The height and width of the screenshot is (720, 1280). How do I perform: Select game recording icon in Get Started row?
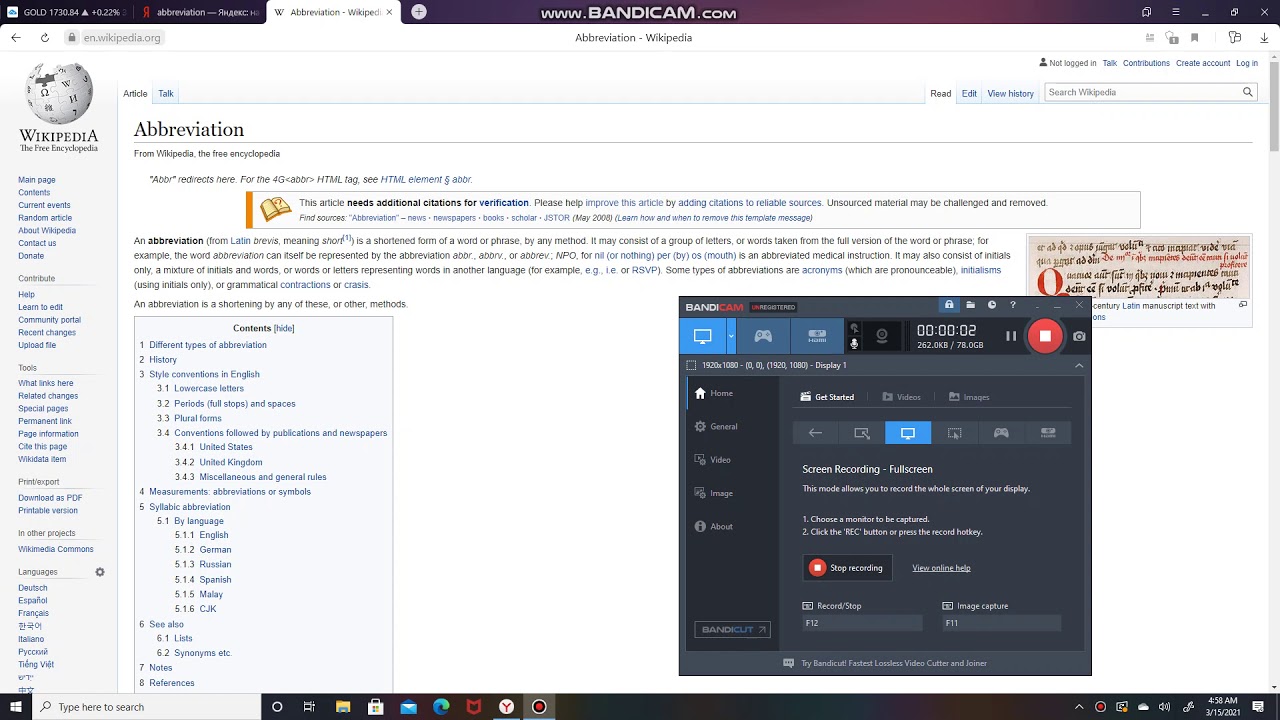(1001, 433)
